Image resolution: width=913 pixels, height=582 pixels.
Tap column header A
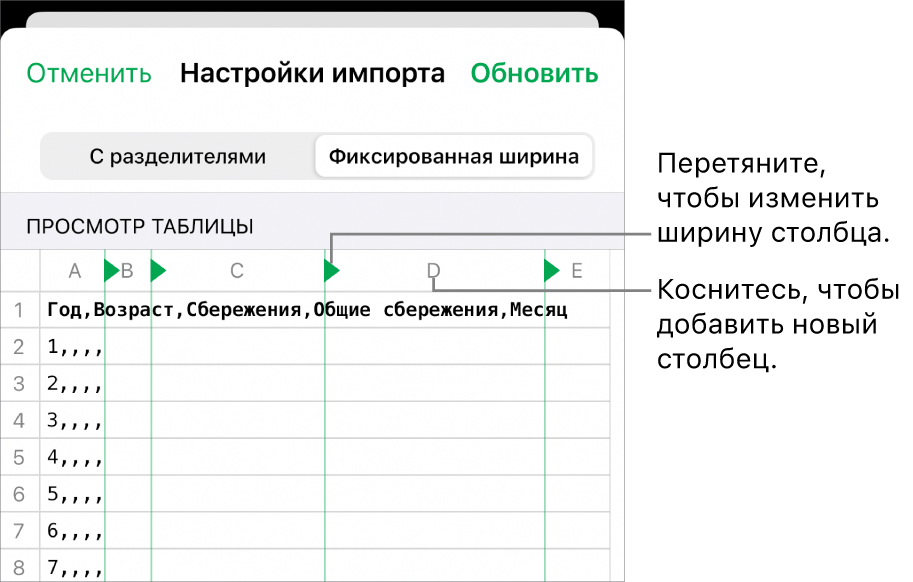click(75, 271)
